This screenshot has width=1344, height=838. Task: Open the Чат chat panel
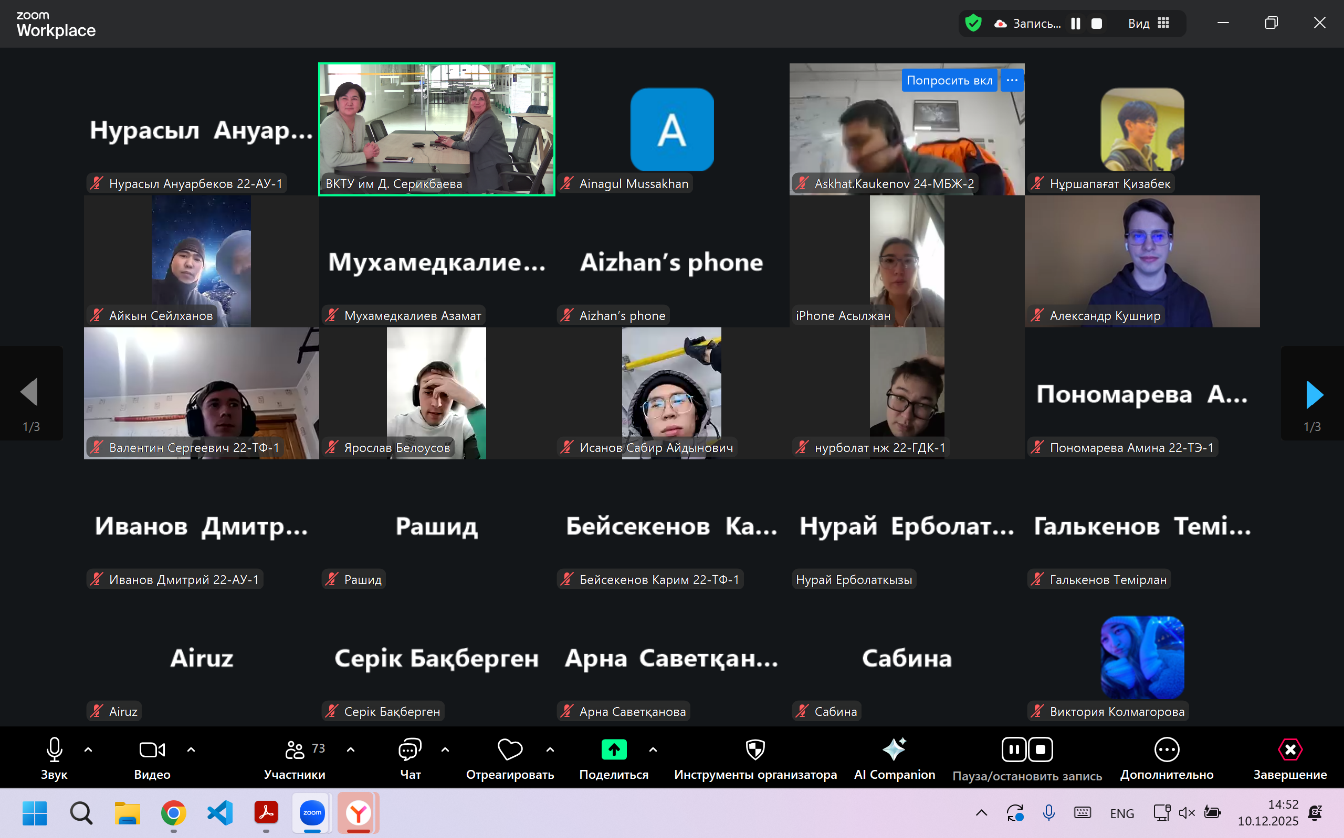point(410,750)
